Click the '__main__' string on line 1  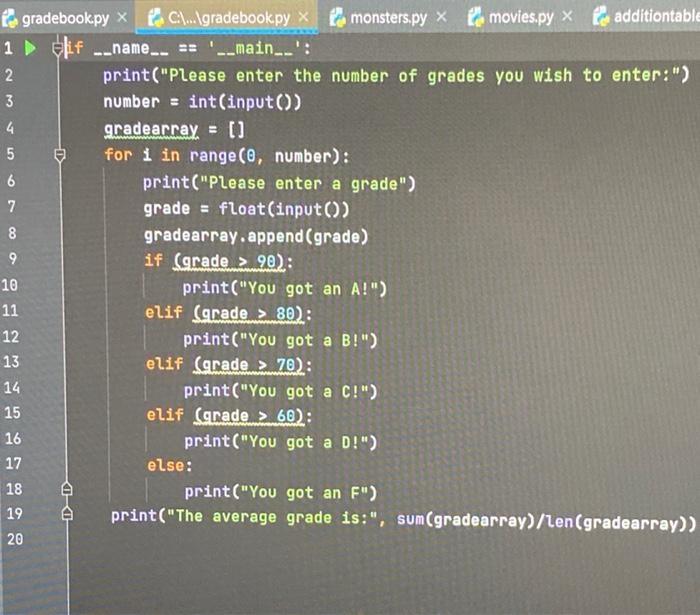[x=255, y=48]
